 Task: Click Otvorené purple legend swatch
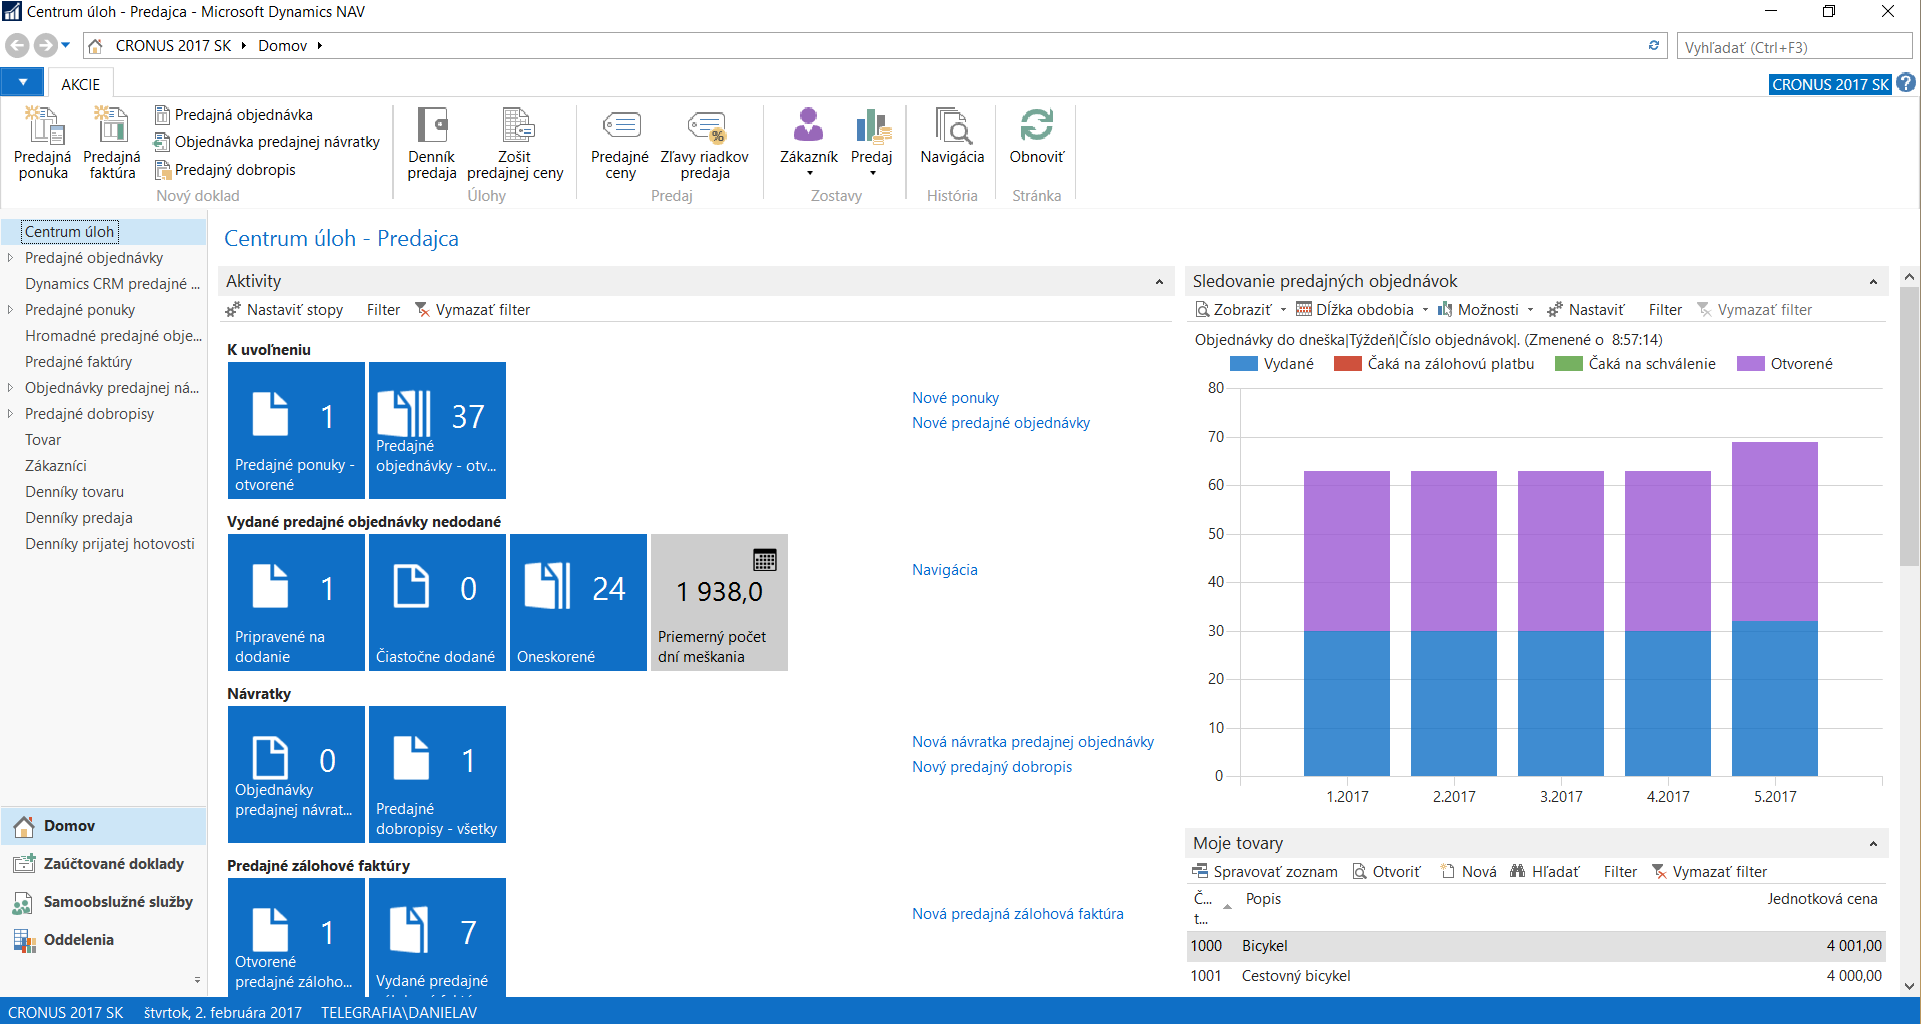[x=1750, y=364]
